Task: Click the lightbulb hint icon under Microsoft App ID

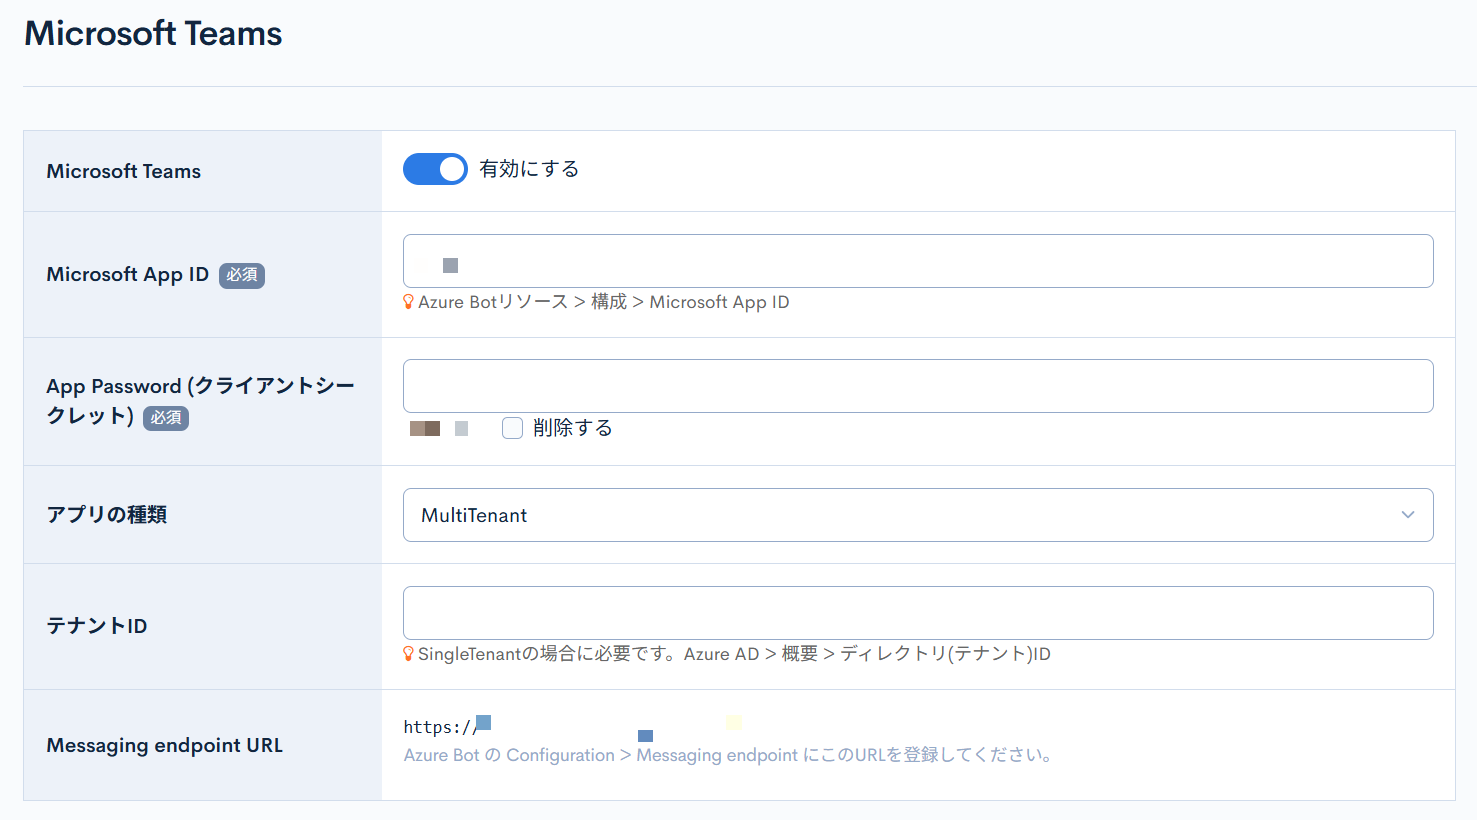Action: click(408, 302)
